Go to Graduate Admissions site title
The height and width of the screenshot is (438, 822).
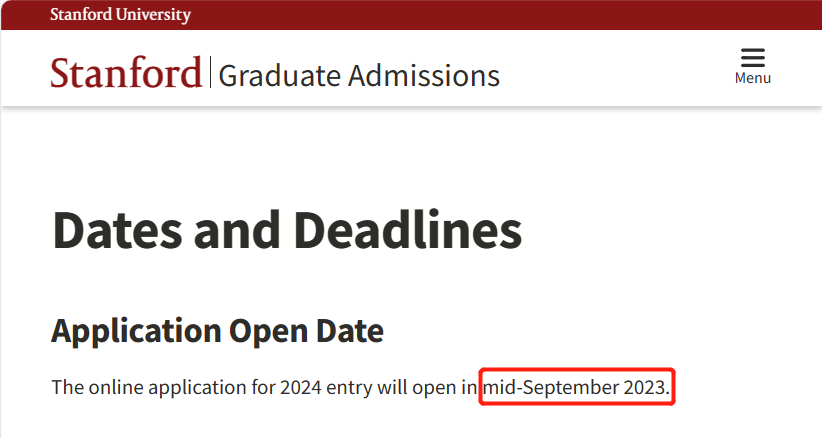[x=359, y=75]
